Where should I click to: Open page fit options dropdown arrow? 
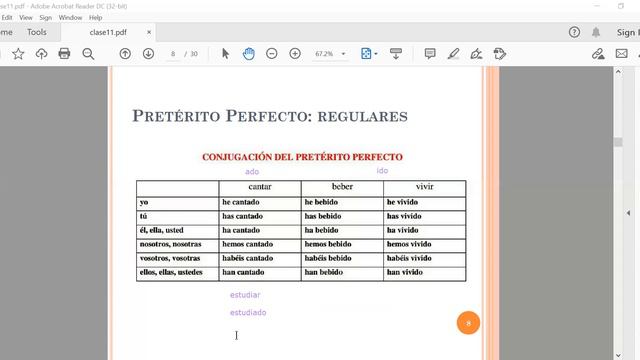tap(376, 54)
